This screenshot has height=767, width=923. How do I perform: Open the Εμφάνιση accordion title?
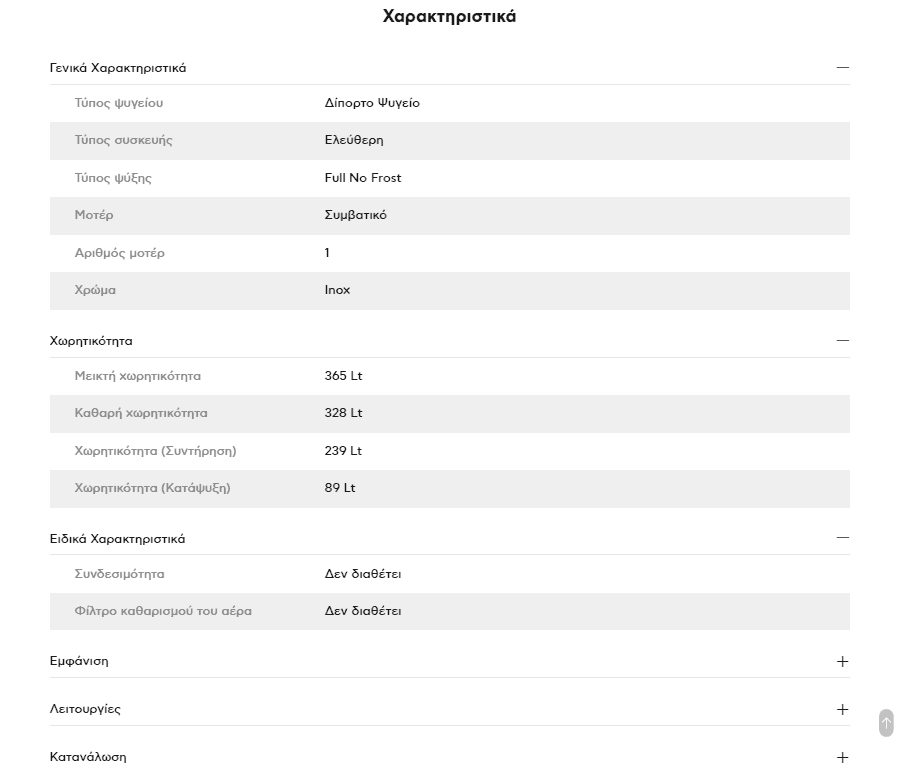pos(79,661)
